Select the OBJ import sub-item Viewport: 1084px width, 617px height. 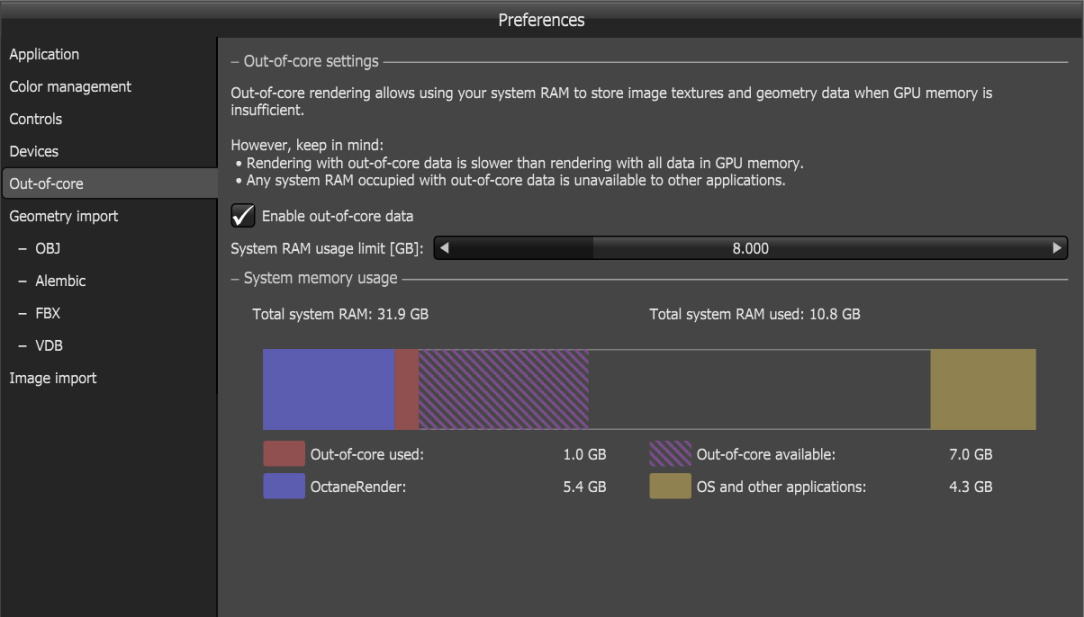(48, 248)
